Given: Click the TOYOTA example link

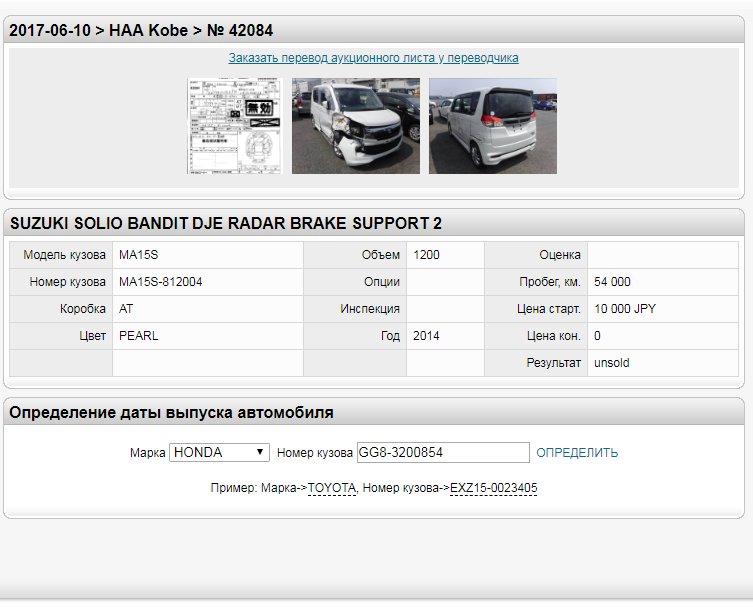Looking at the screenshot, I should pyautogui.click(x=332, y=488).
